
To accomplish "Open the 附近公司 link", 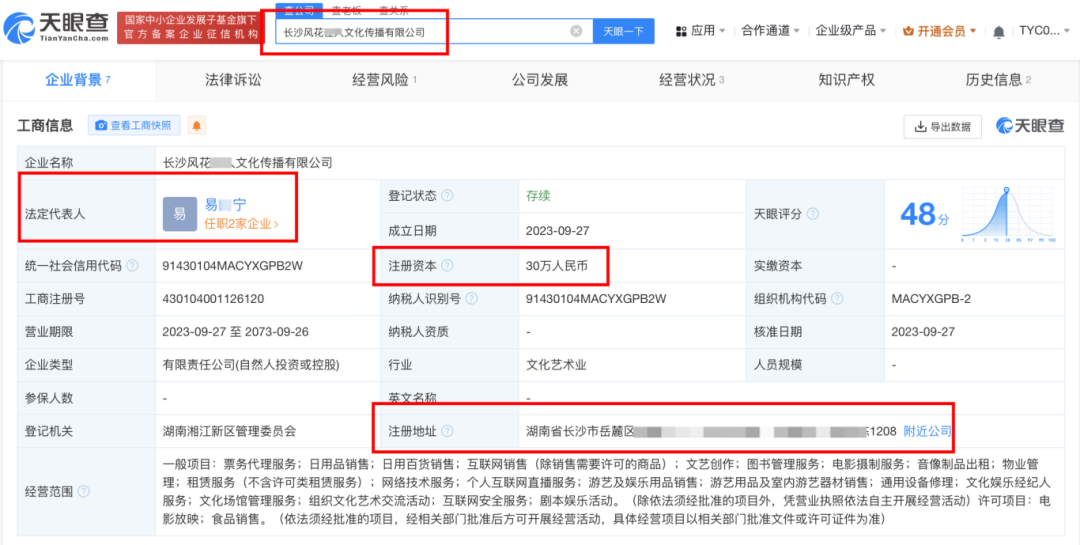I will tap(927, 432).
